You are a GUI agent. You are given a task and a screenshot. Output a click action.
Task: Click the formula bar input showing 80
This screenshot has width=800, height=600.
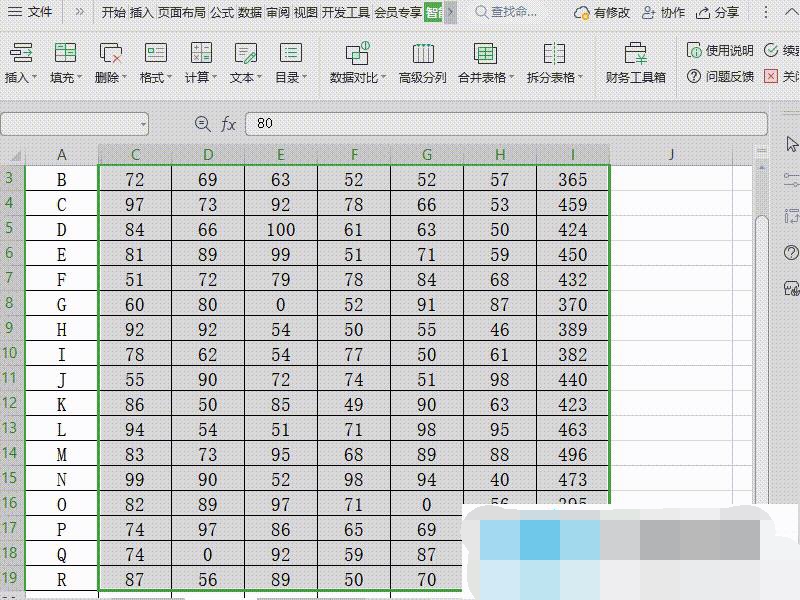tap(500, 123)
